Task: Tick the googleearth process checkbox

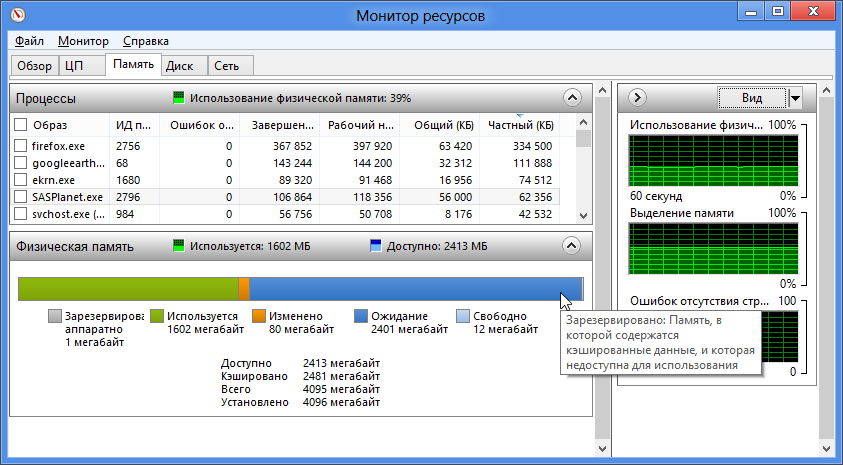Action: tap(20, 163)
